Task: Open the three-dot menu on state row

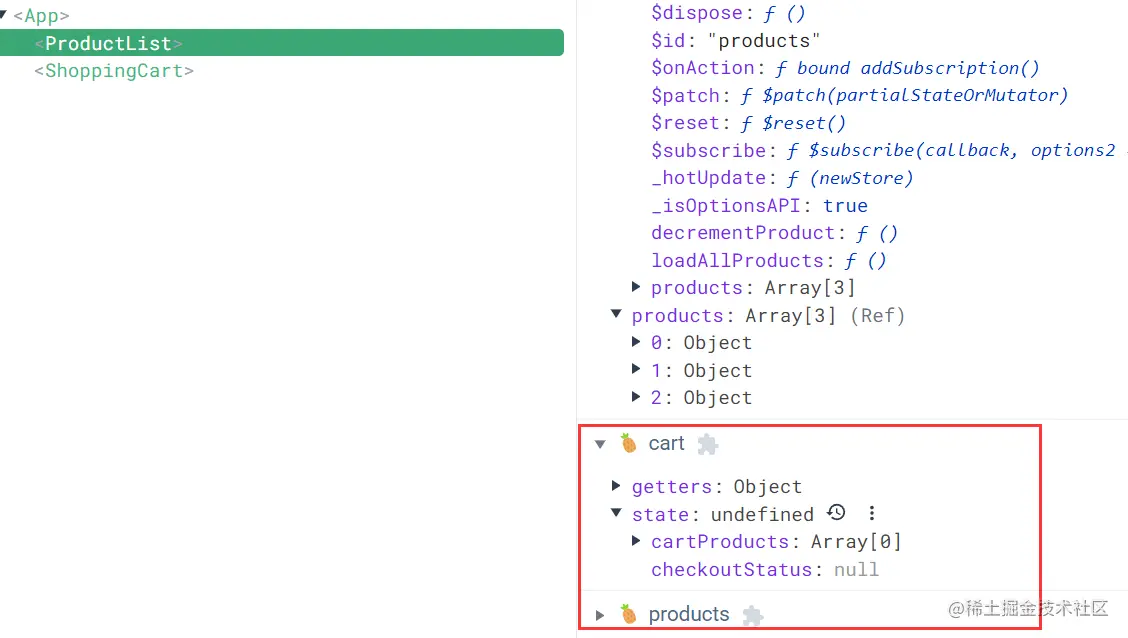Action: pyautogui.click(x=872, y=513)
